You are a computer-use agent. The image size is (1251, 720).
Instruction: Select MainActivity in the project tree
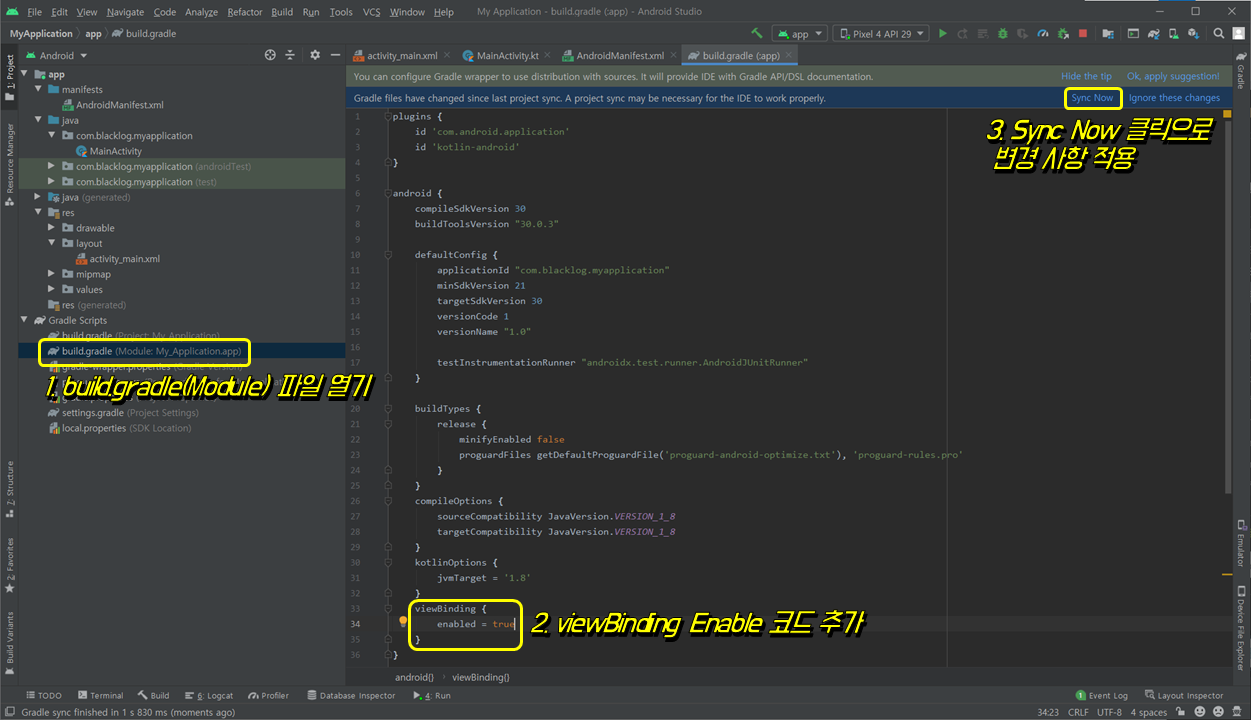click(116, 151)
